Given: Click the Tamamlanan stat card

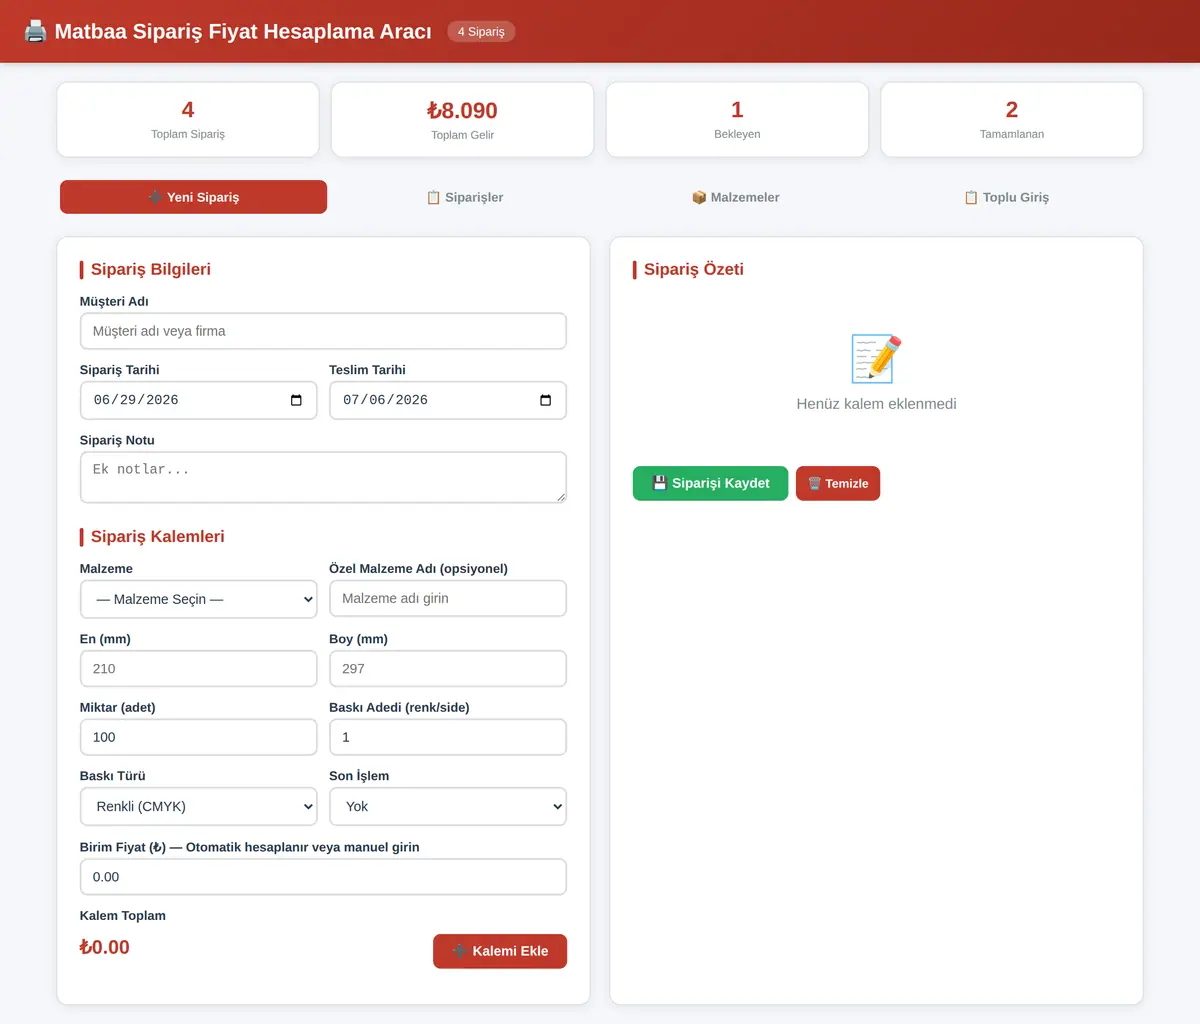Looking at the screenshot, I should [x=1012, y=120].
